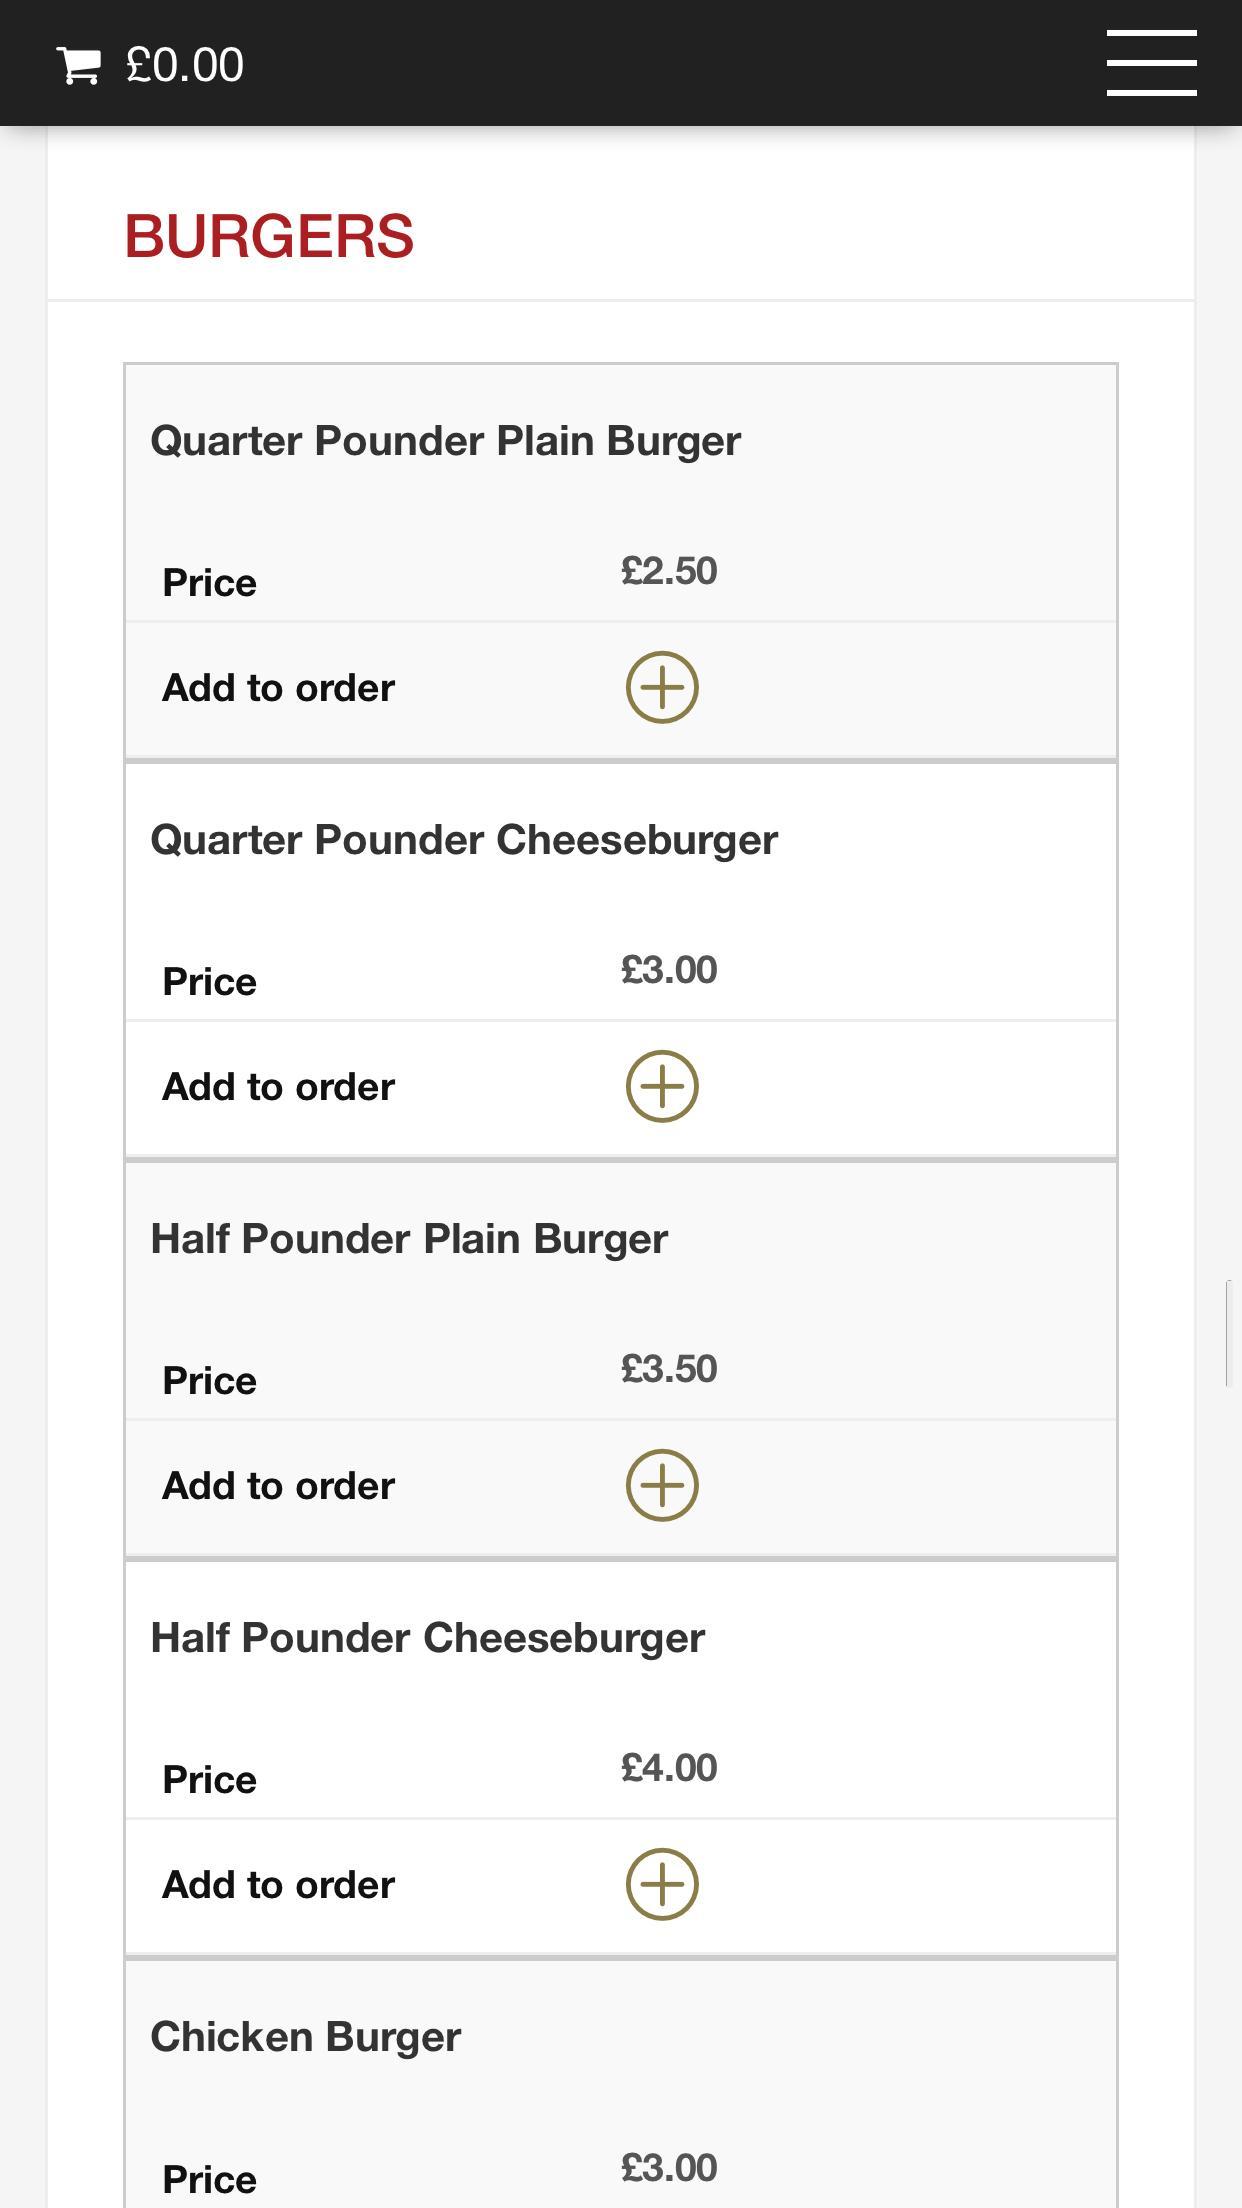Add Quarter Pounder Plain Burger to order
This screenshot has height=2208, width=1242.
click(662, 687)
